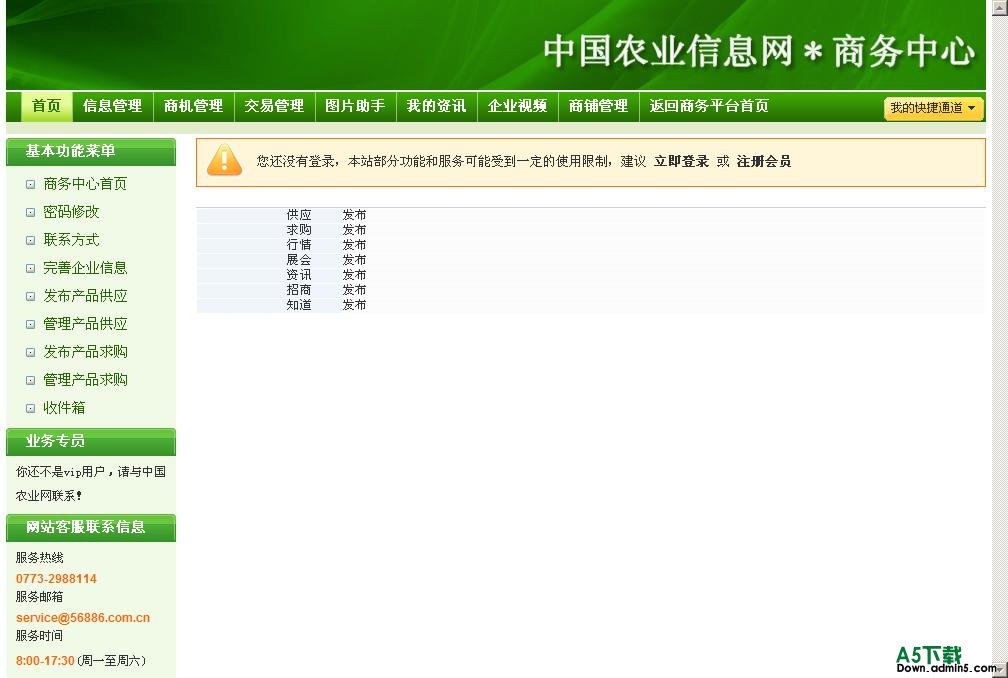This screenshot has height=678, width=1008.
Task: Click the 8:00-17:30 service hours text
Action: pos(45,660)
